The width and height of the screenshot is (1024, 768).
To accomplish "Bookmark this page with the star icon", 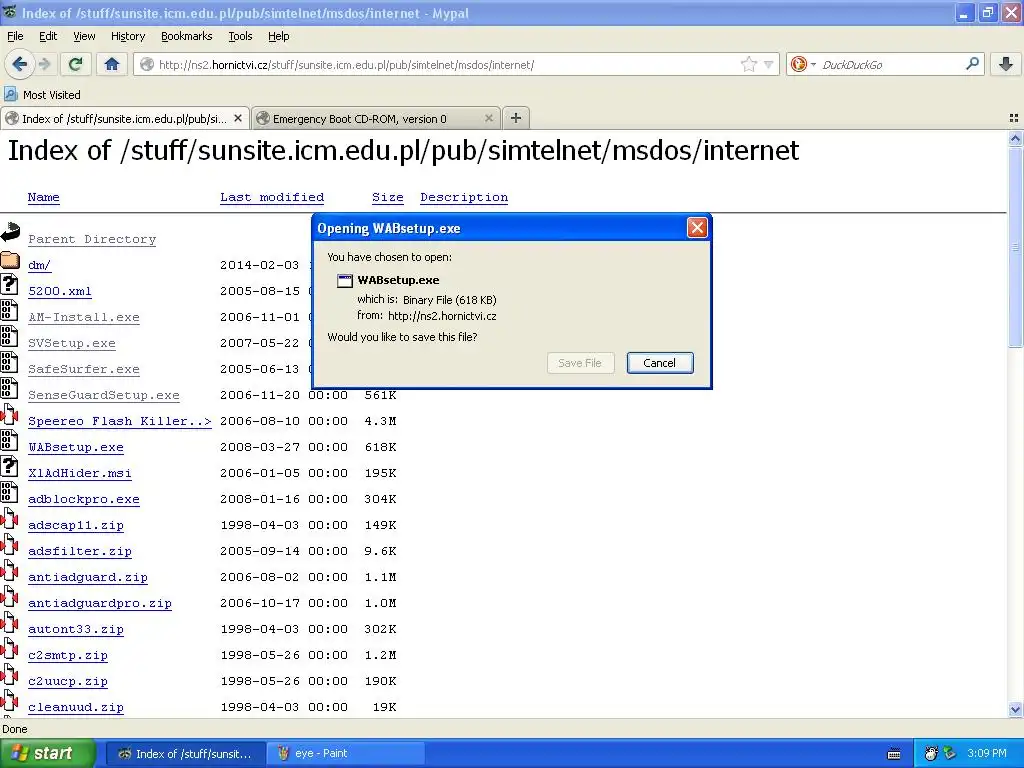I will 748,64.
